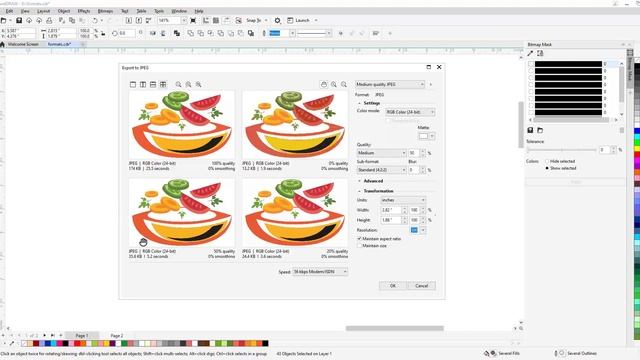Enable the Maintain size checkbox
Image resolution: width=640 pixels, height=360 pixels.
(x=359, y=246)
